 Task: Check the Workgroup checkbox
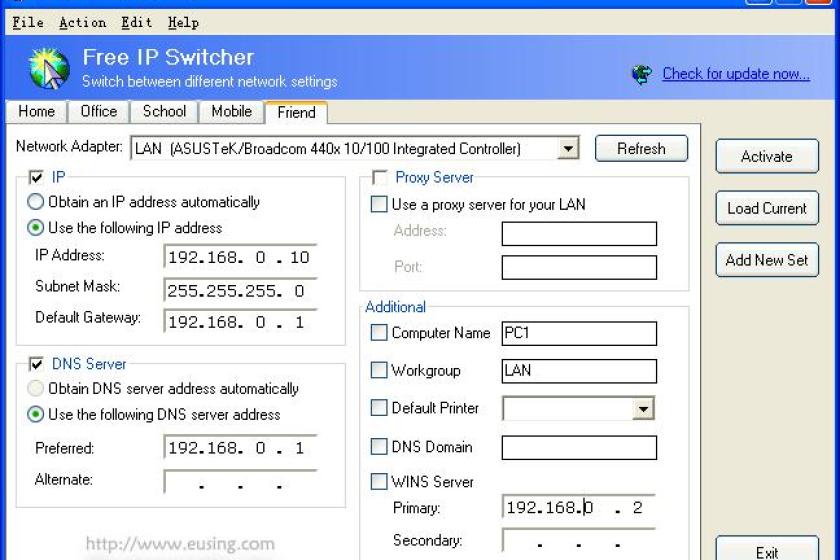coord(379,370)
